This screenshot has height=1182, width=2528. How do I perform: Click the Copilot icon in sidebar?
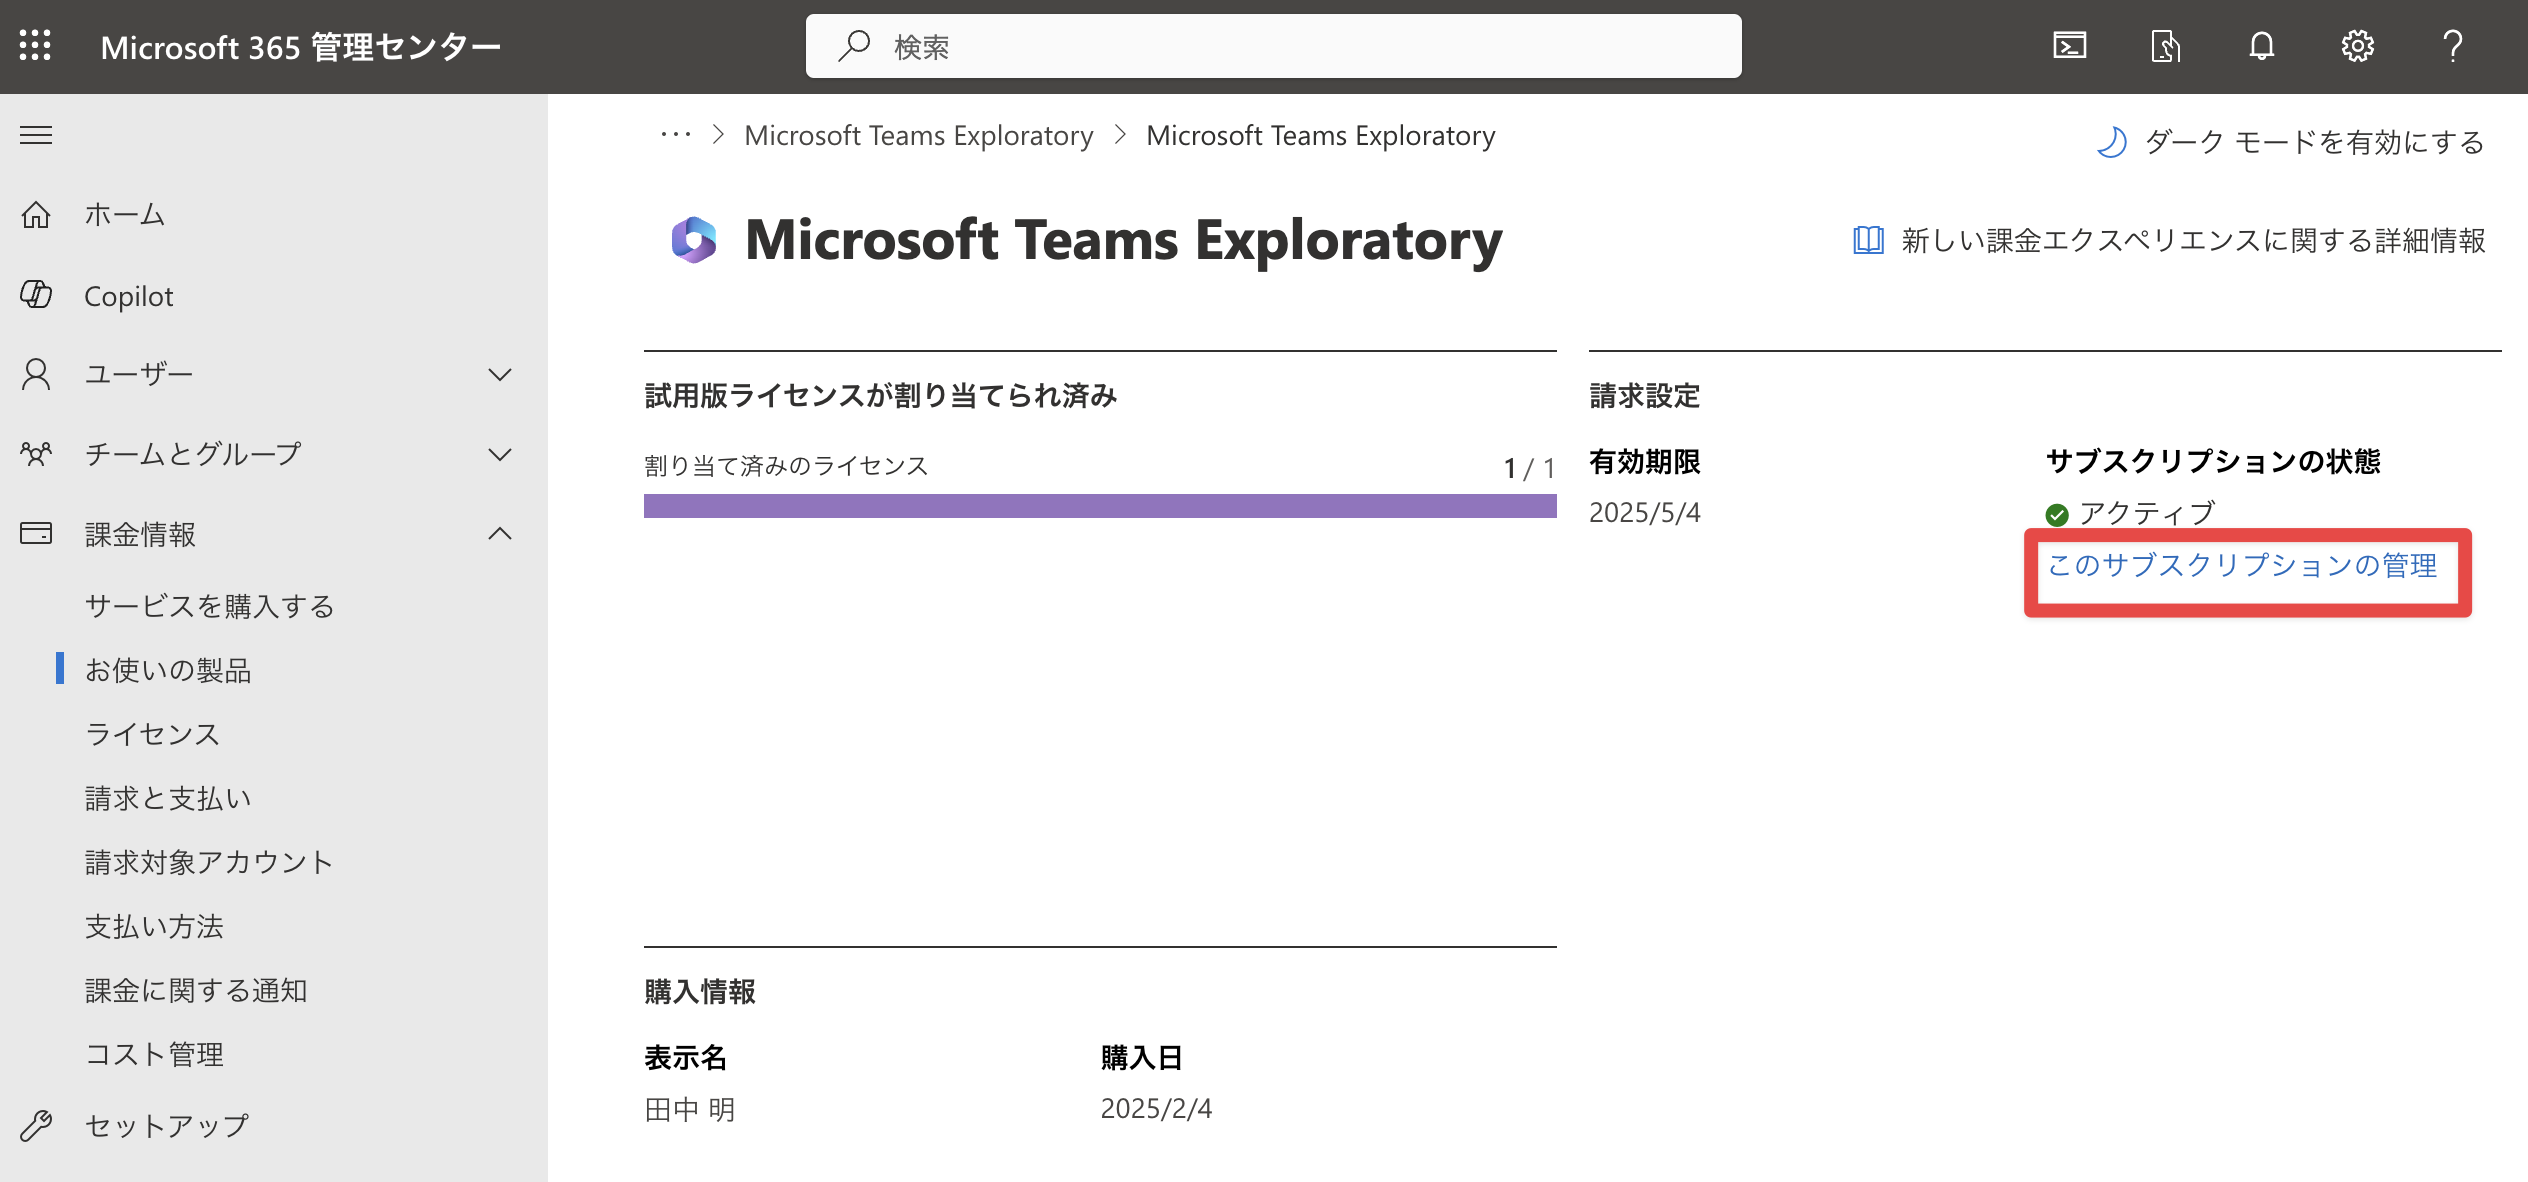coord(36,295)
